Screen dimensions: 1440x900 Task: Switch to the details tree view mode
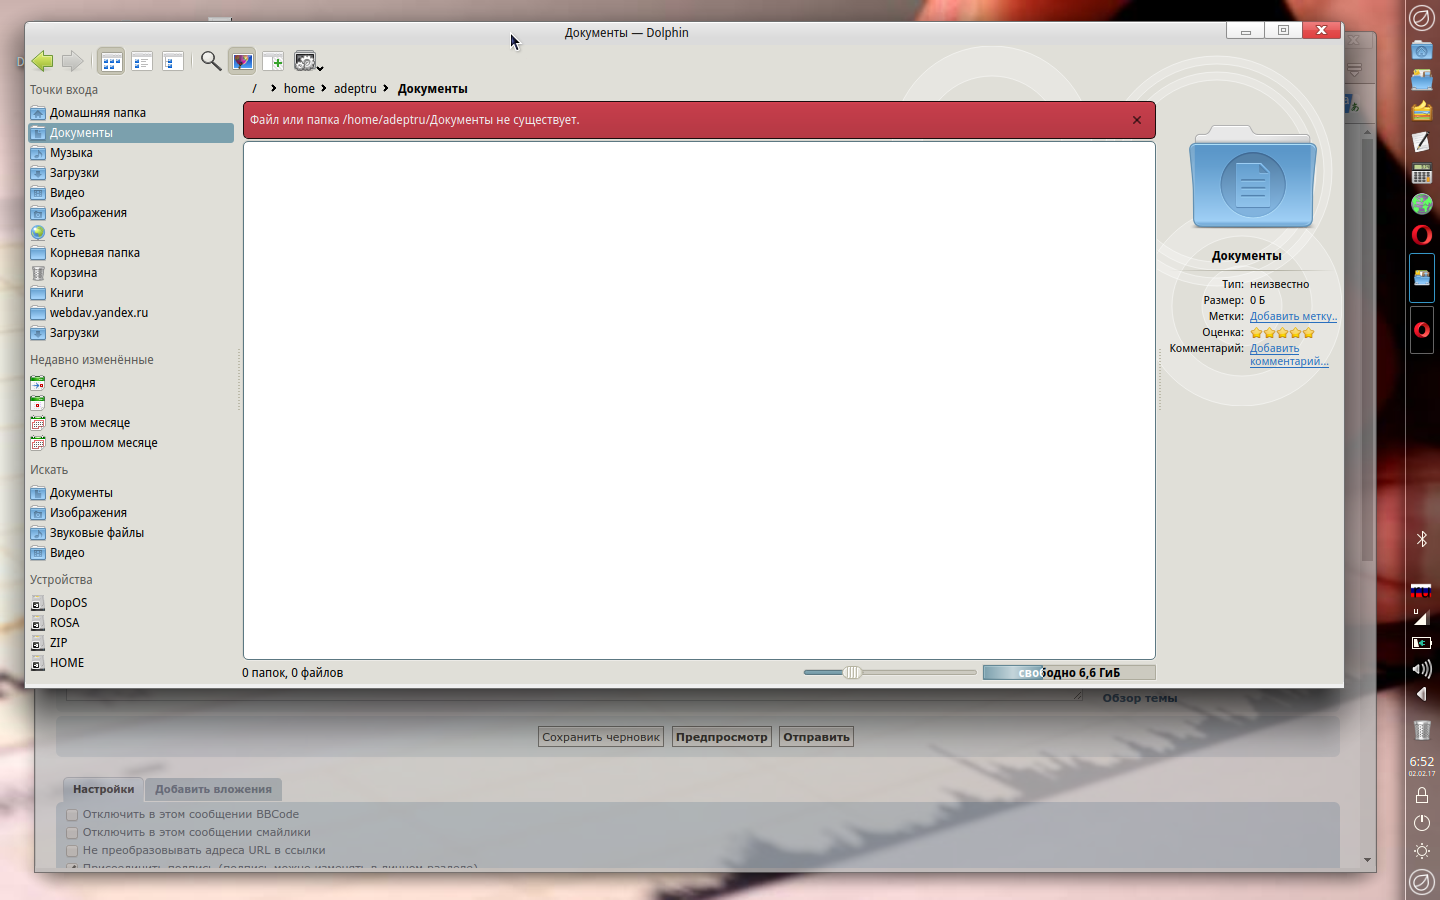coord(173,62)
